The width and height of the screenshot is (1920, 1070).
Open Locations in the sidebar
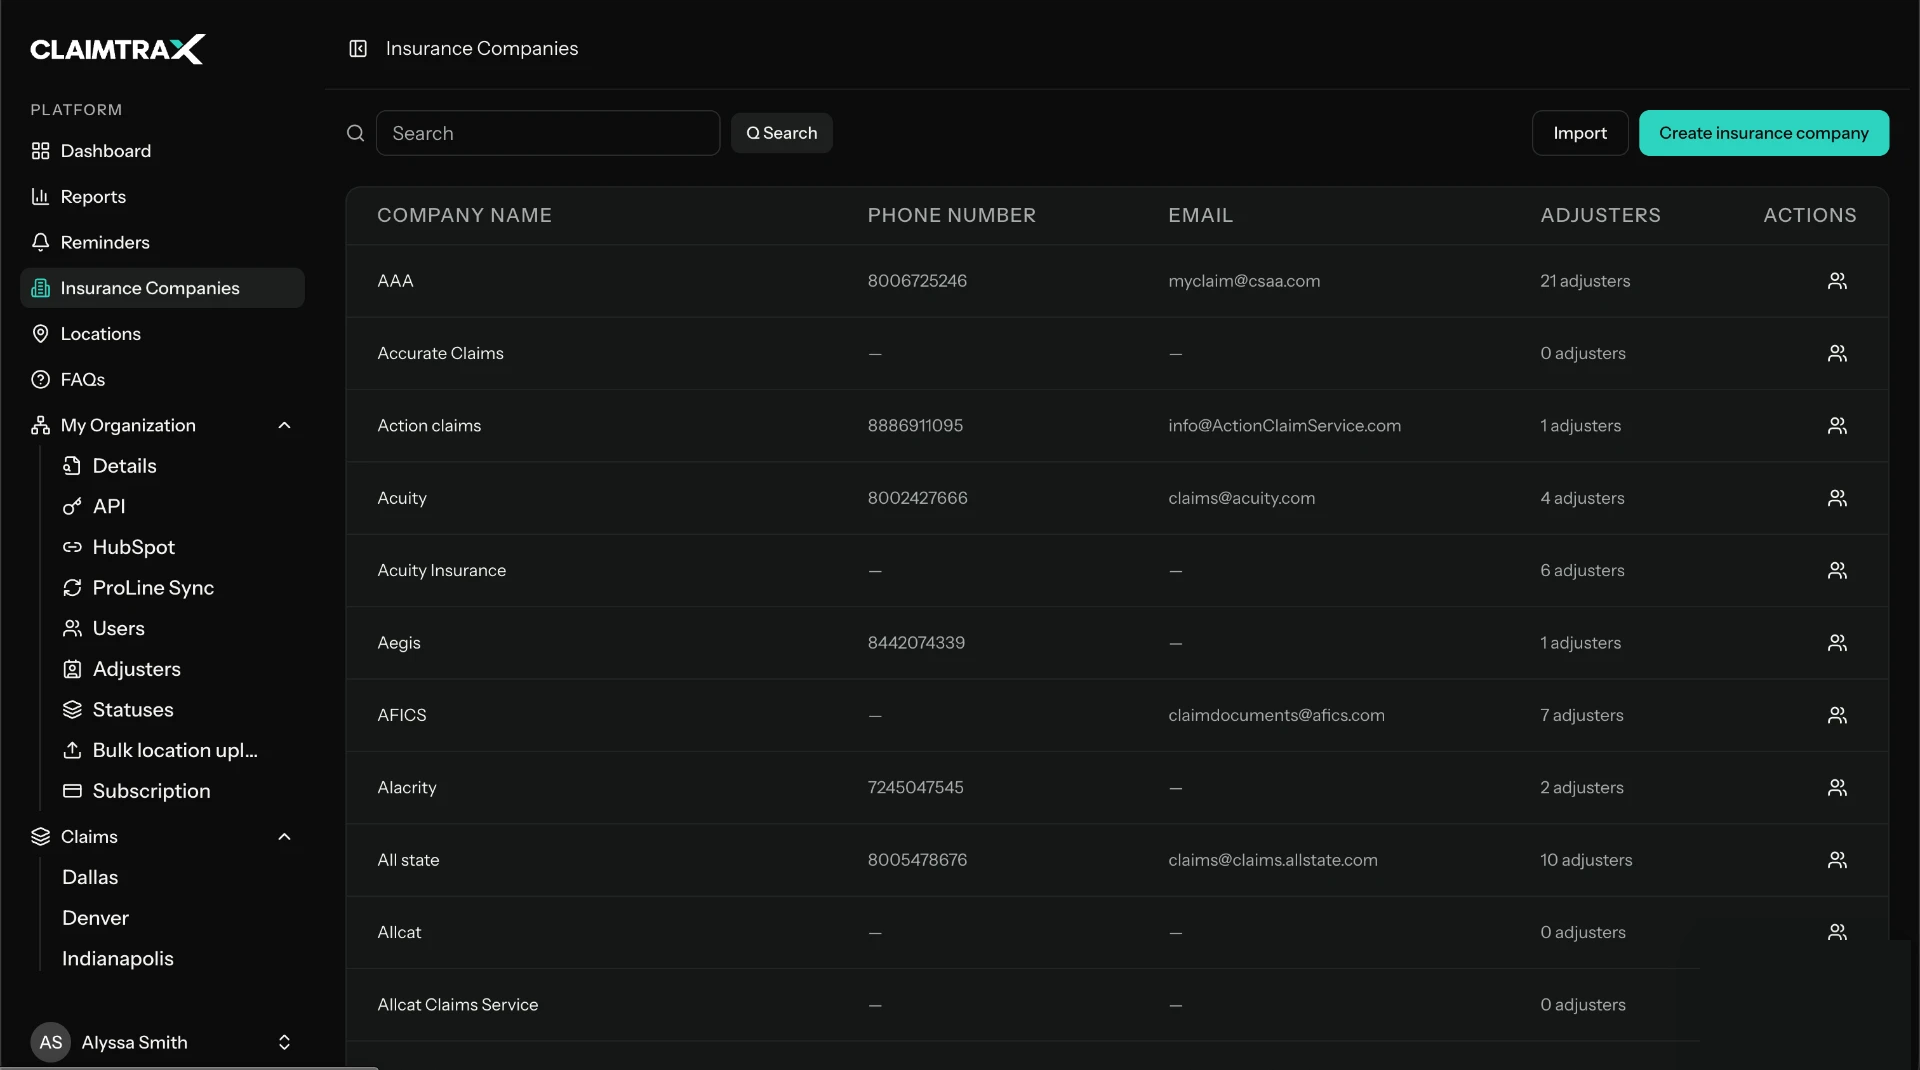(162, 334)
